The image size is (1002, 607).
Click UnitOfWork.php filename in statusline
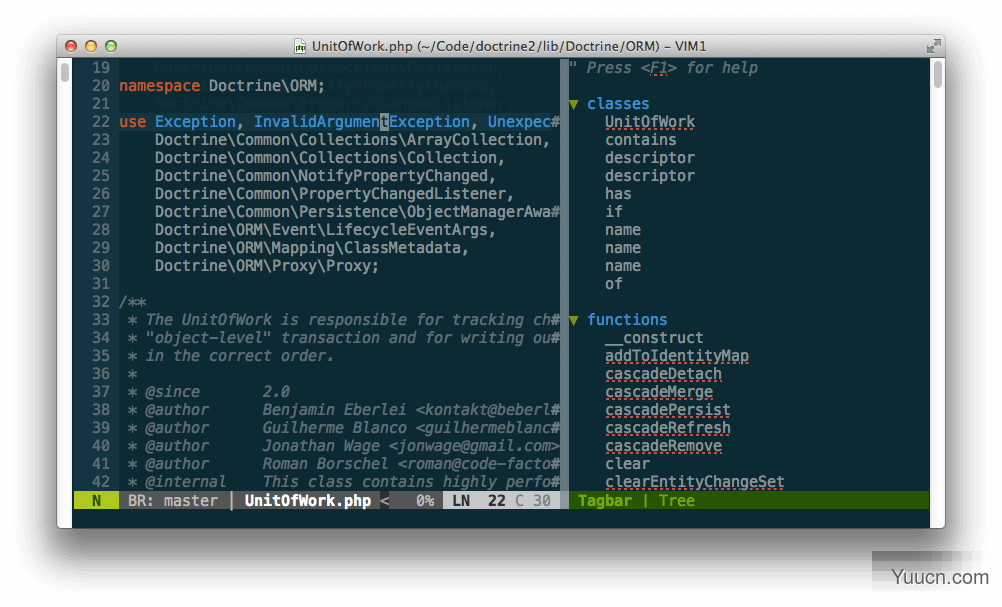click(x=307, y=500)
